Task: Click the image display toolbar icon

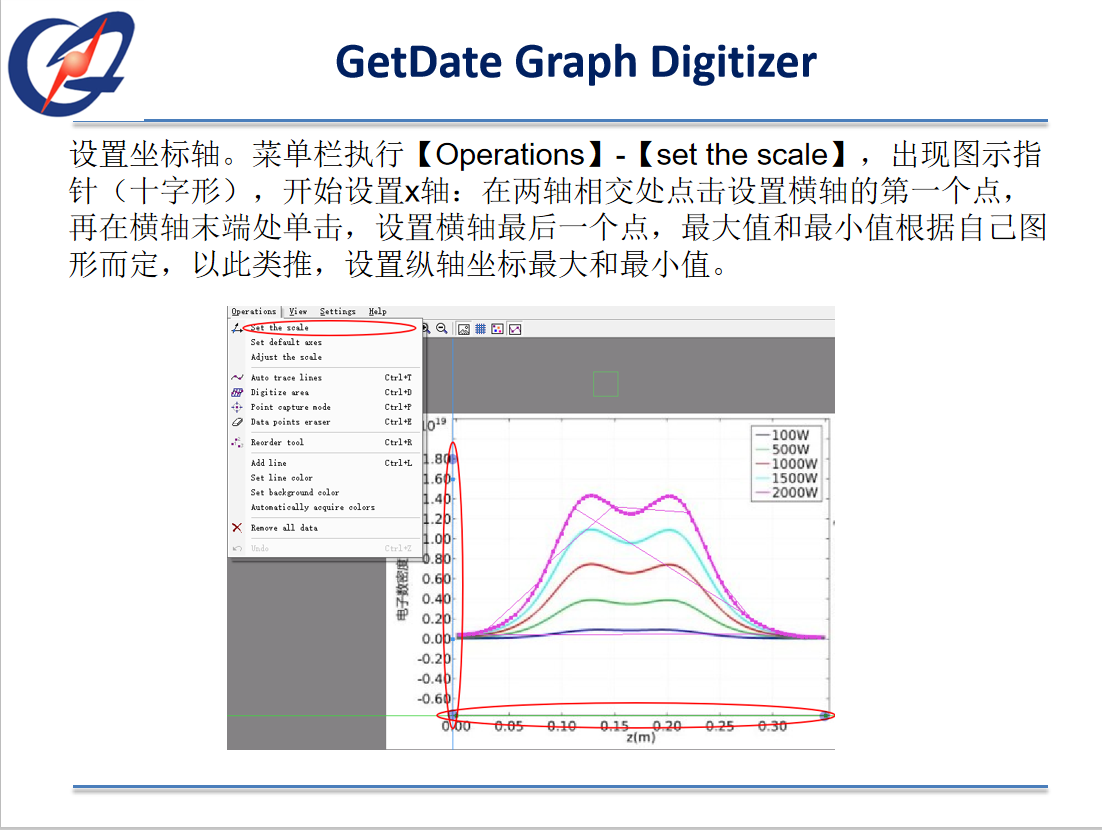Action: 464,329
